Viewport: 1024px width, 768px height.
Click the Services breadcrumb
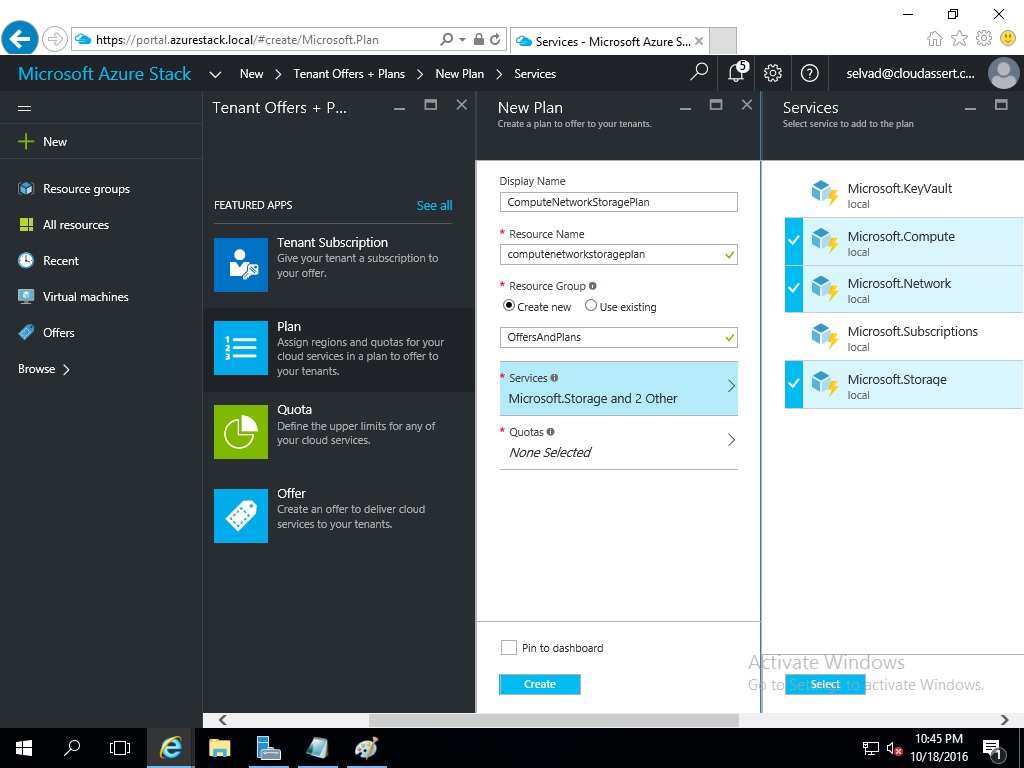535,74
